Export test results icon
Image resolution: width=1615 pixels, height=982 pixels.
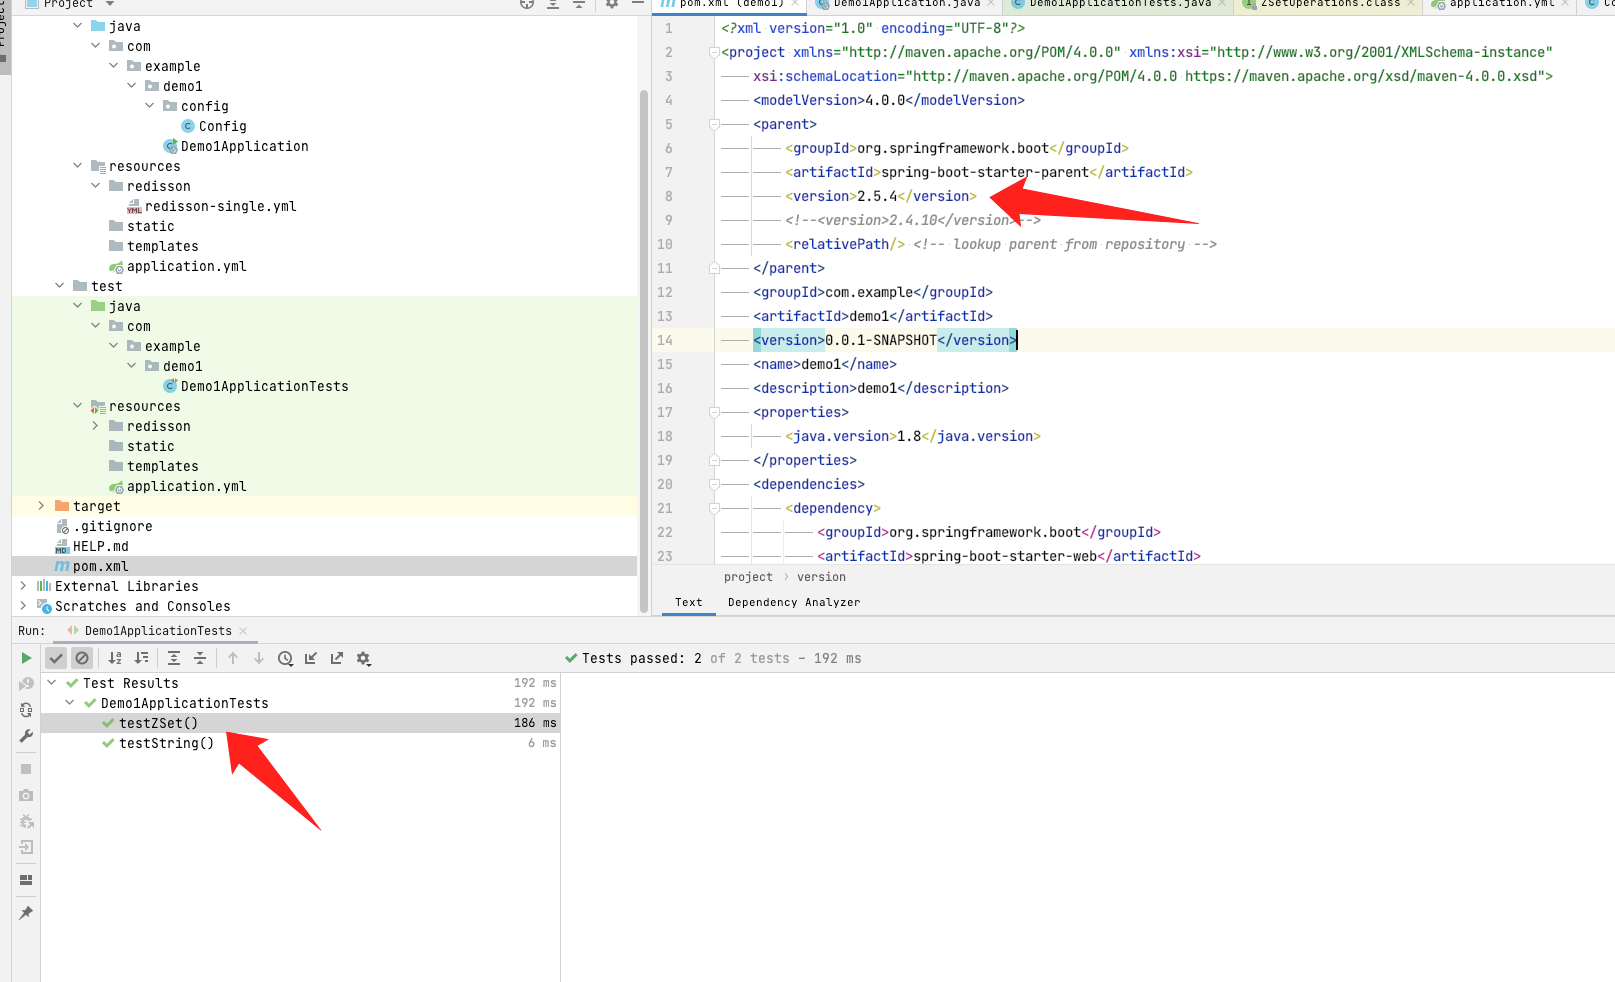[x=337, y=658]
